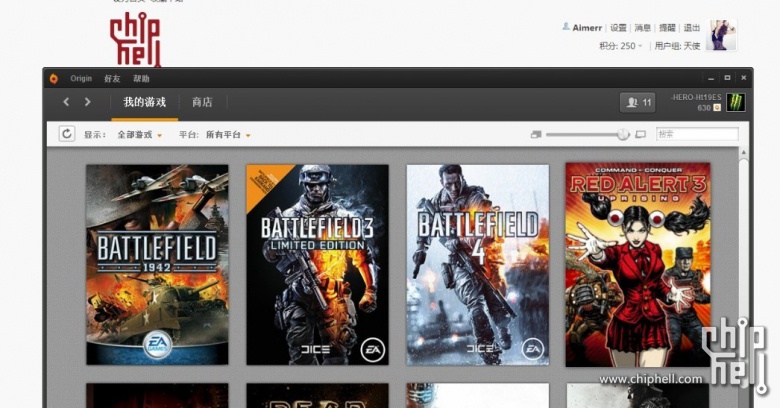The image size is (780, 408).
Task: Click the tile size slider handle
Action: pos(623,134)
